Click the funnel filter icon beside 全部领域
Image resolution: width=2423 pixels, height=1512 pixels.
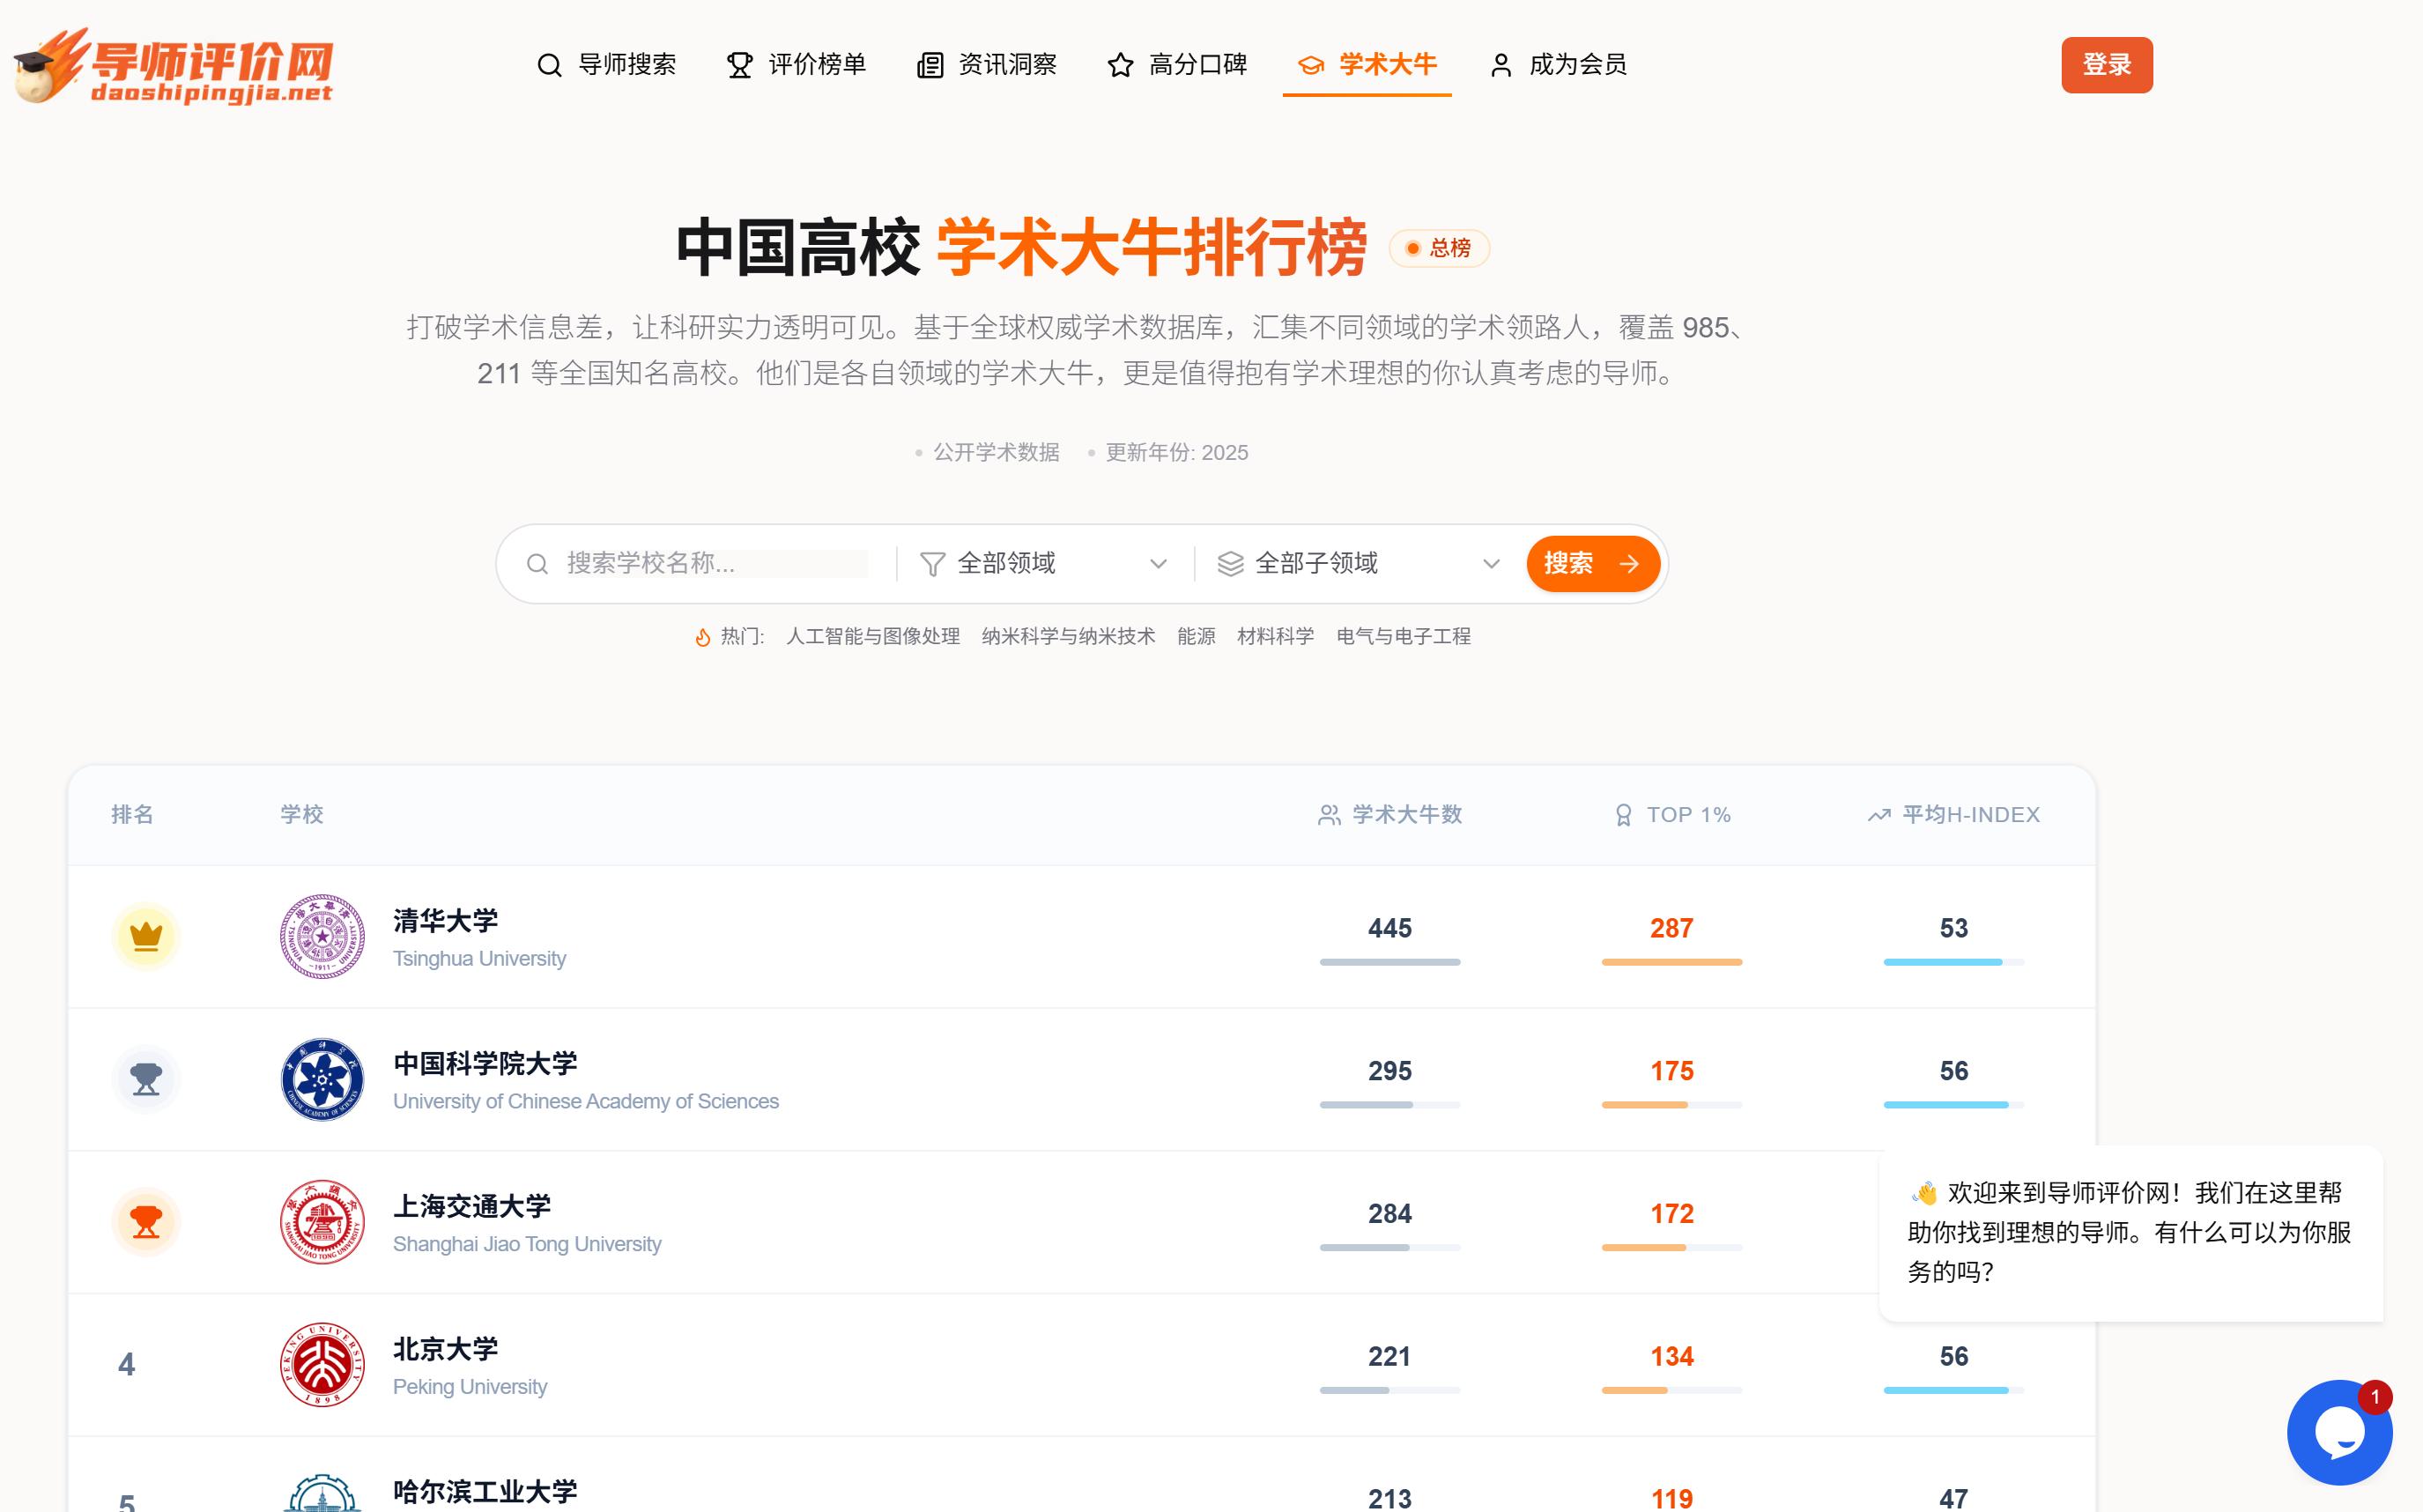[x=932, y=564]
